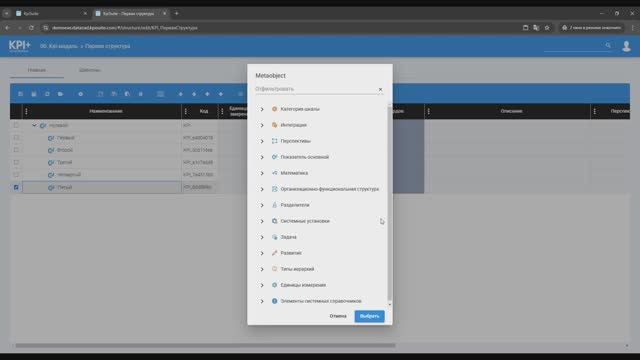Click the table horizontal scrollbar
The image size is (640, 360).
(205, 345)
